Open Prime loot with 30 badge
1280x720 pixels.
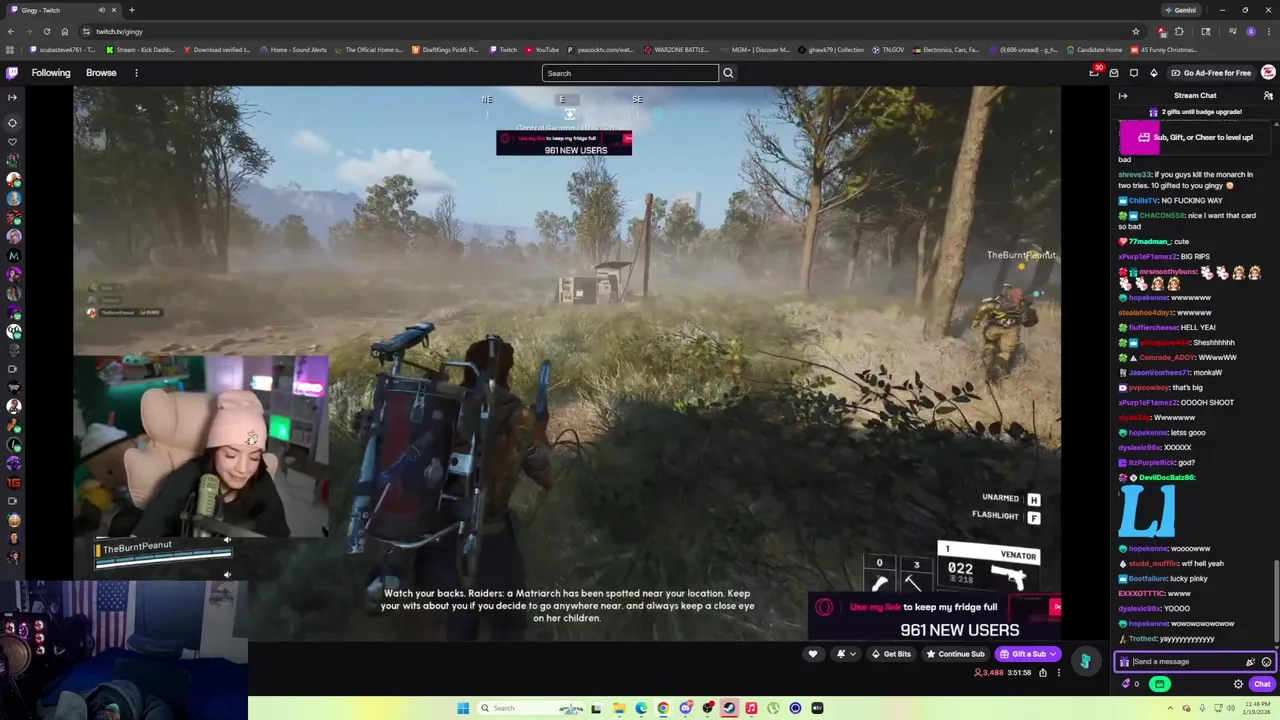1095,72
